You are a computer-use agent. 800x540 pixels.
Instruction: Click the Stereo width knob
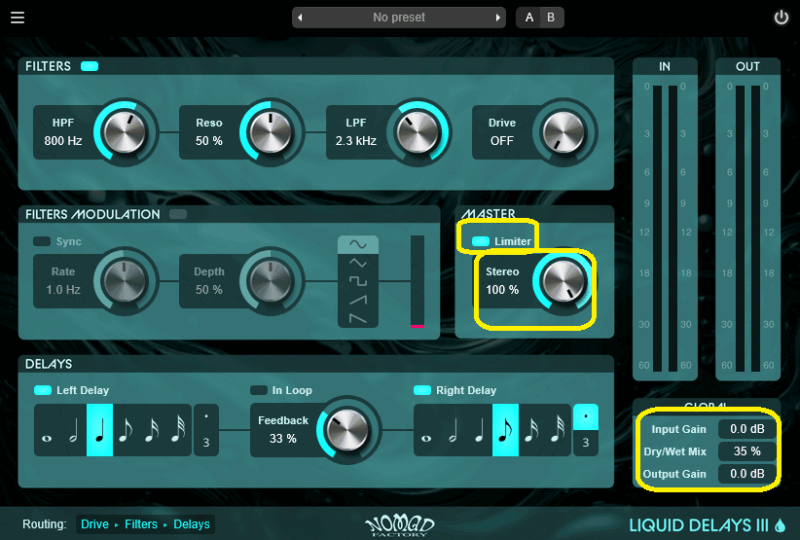pyautogui.click(x=563, y=281)
